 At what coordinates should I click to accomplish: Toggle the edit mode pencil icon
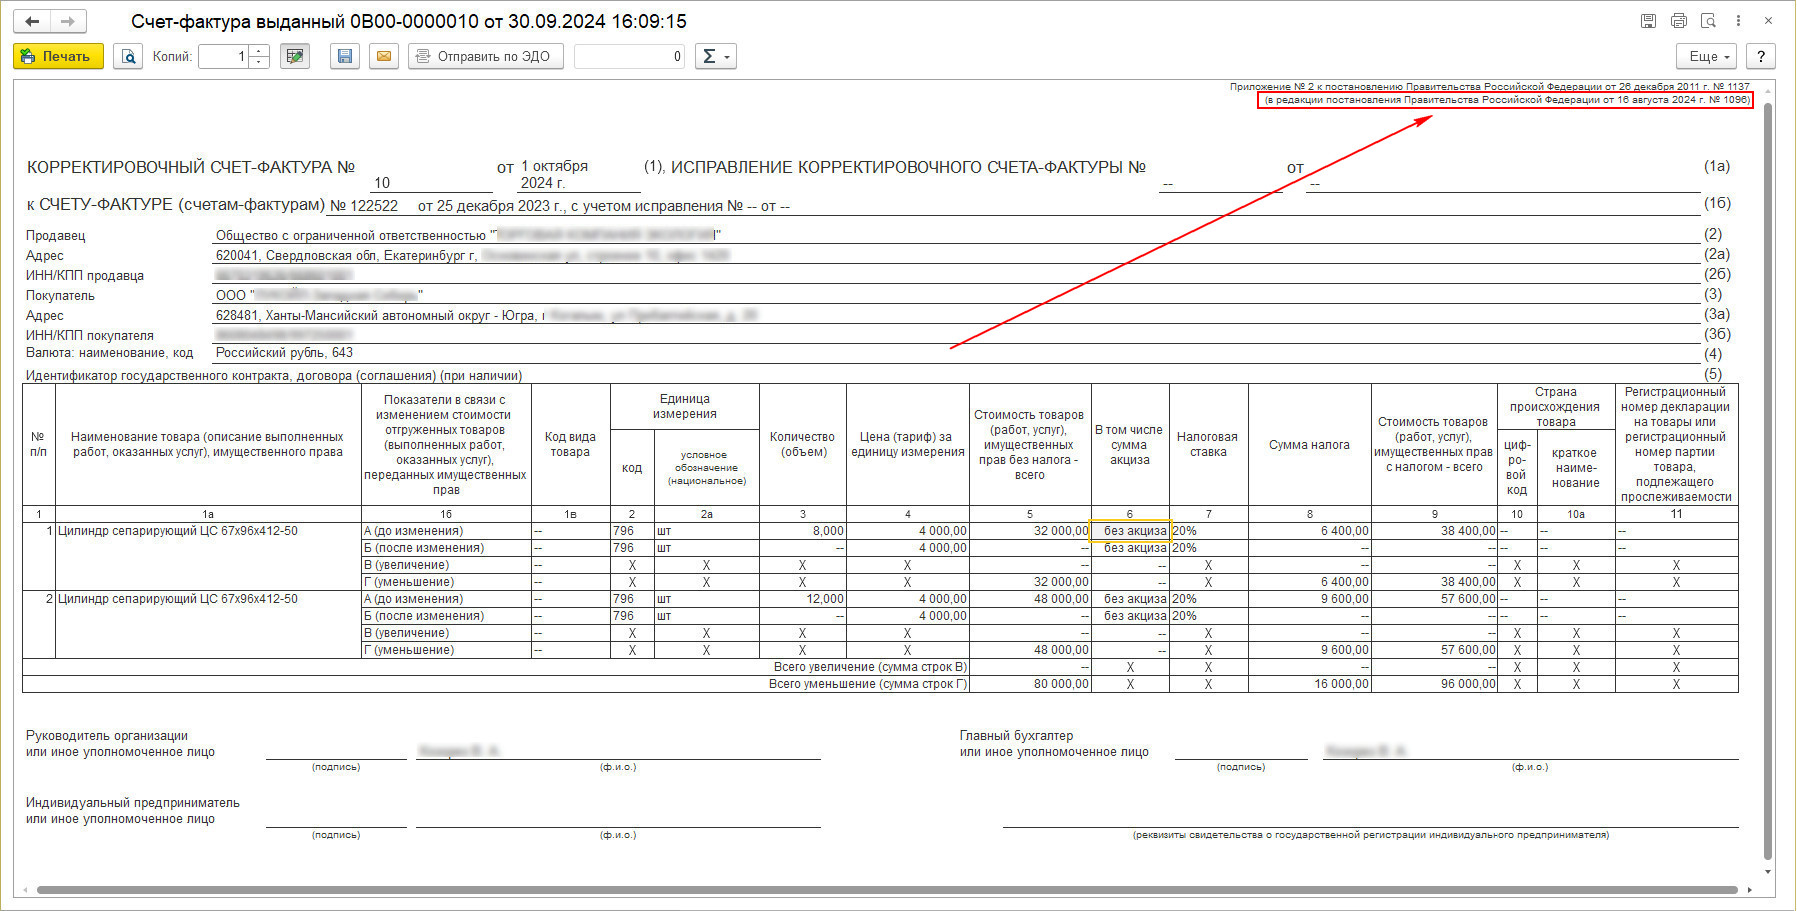click(x=294, y=56)
